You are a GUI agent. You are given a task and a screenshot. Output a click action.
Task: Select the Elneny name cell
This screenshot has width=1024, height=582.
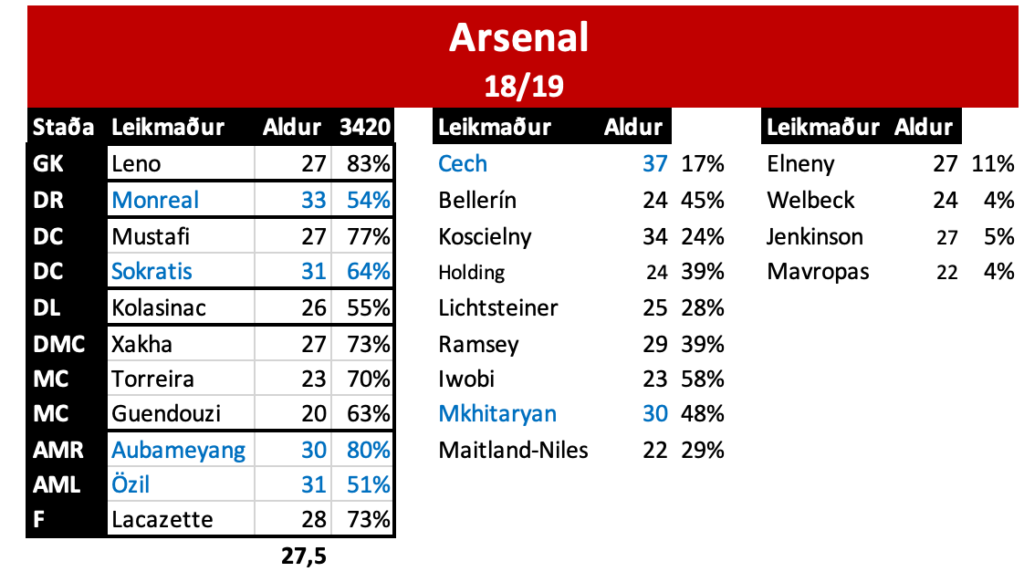click(800, 163)
